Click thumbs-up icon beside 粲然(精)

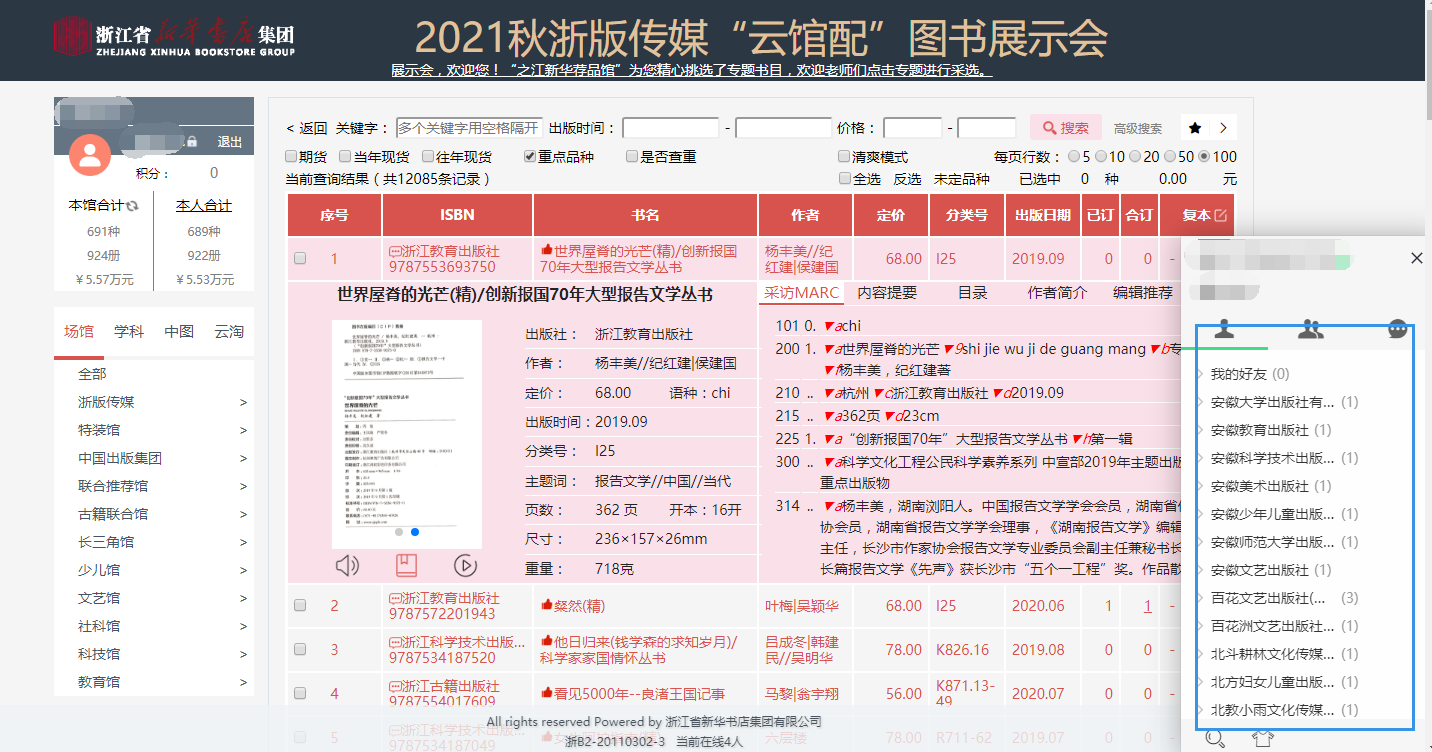[x=547, y=605]
